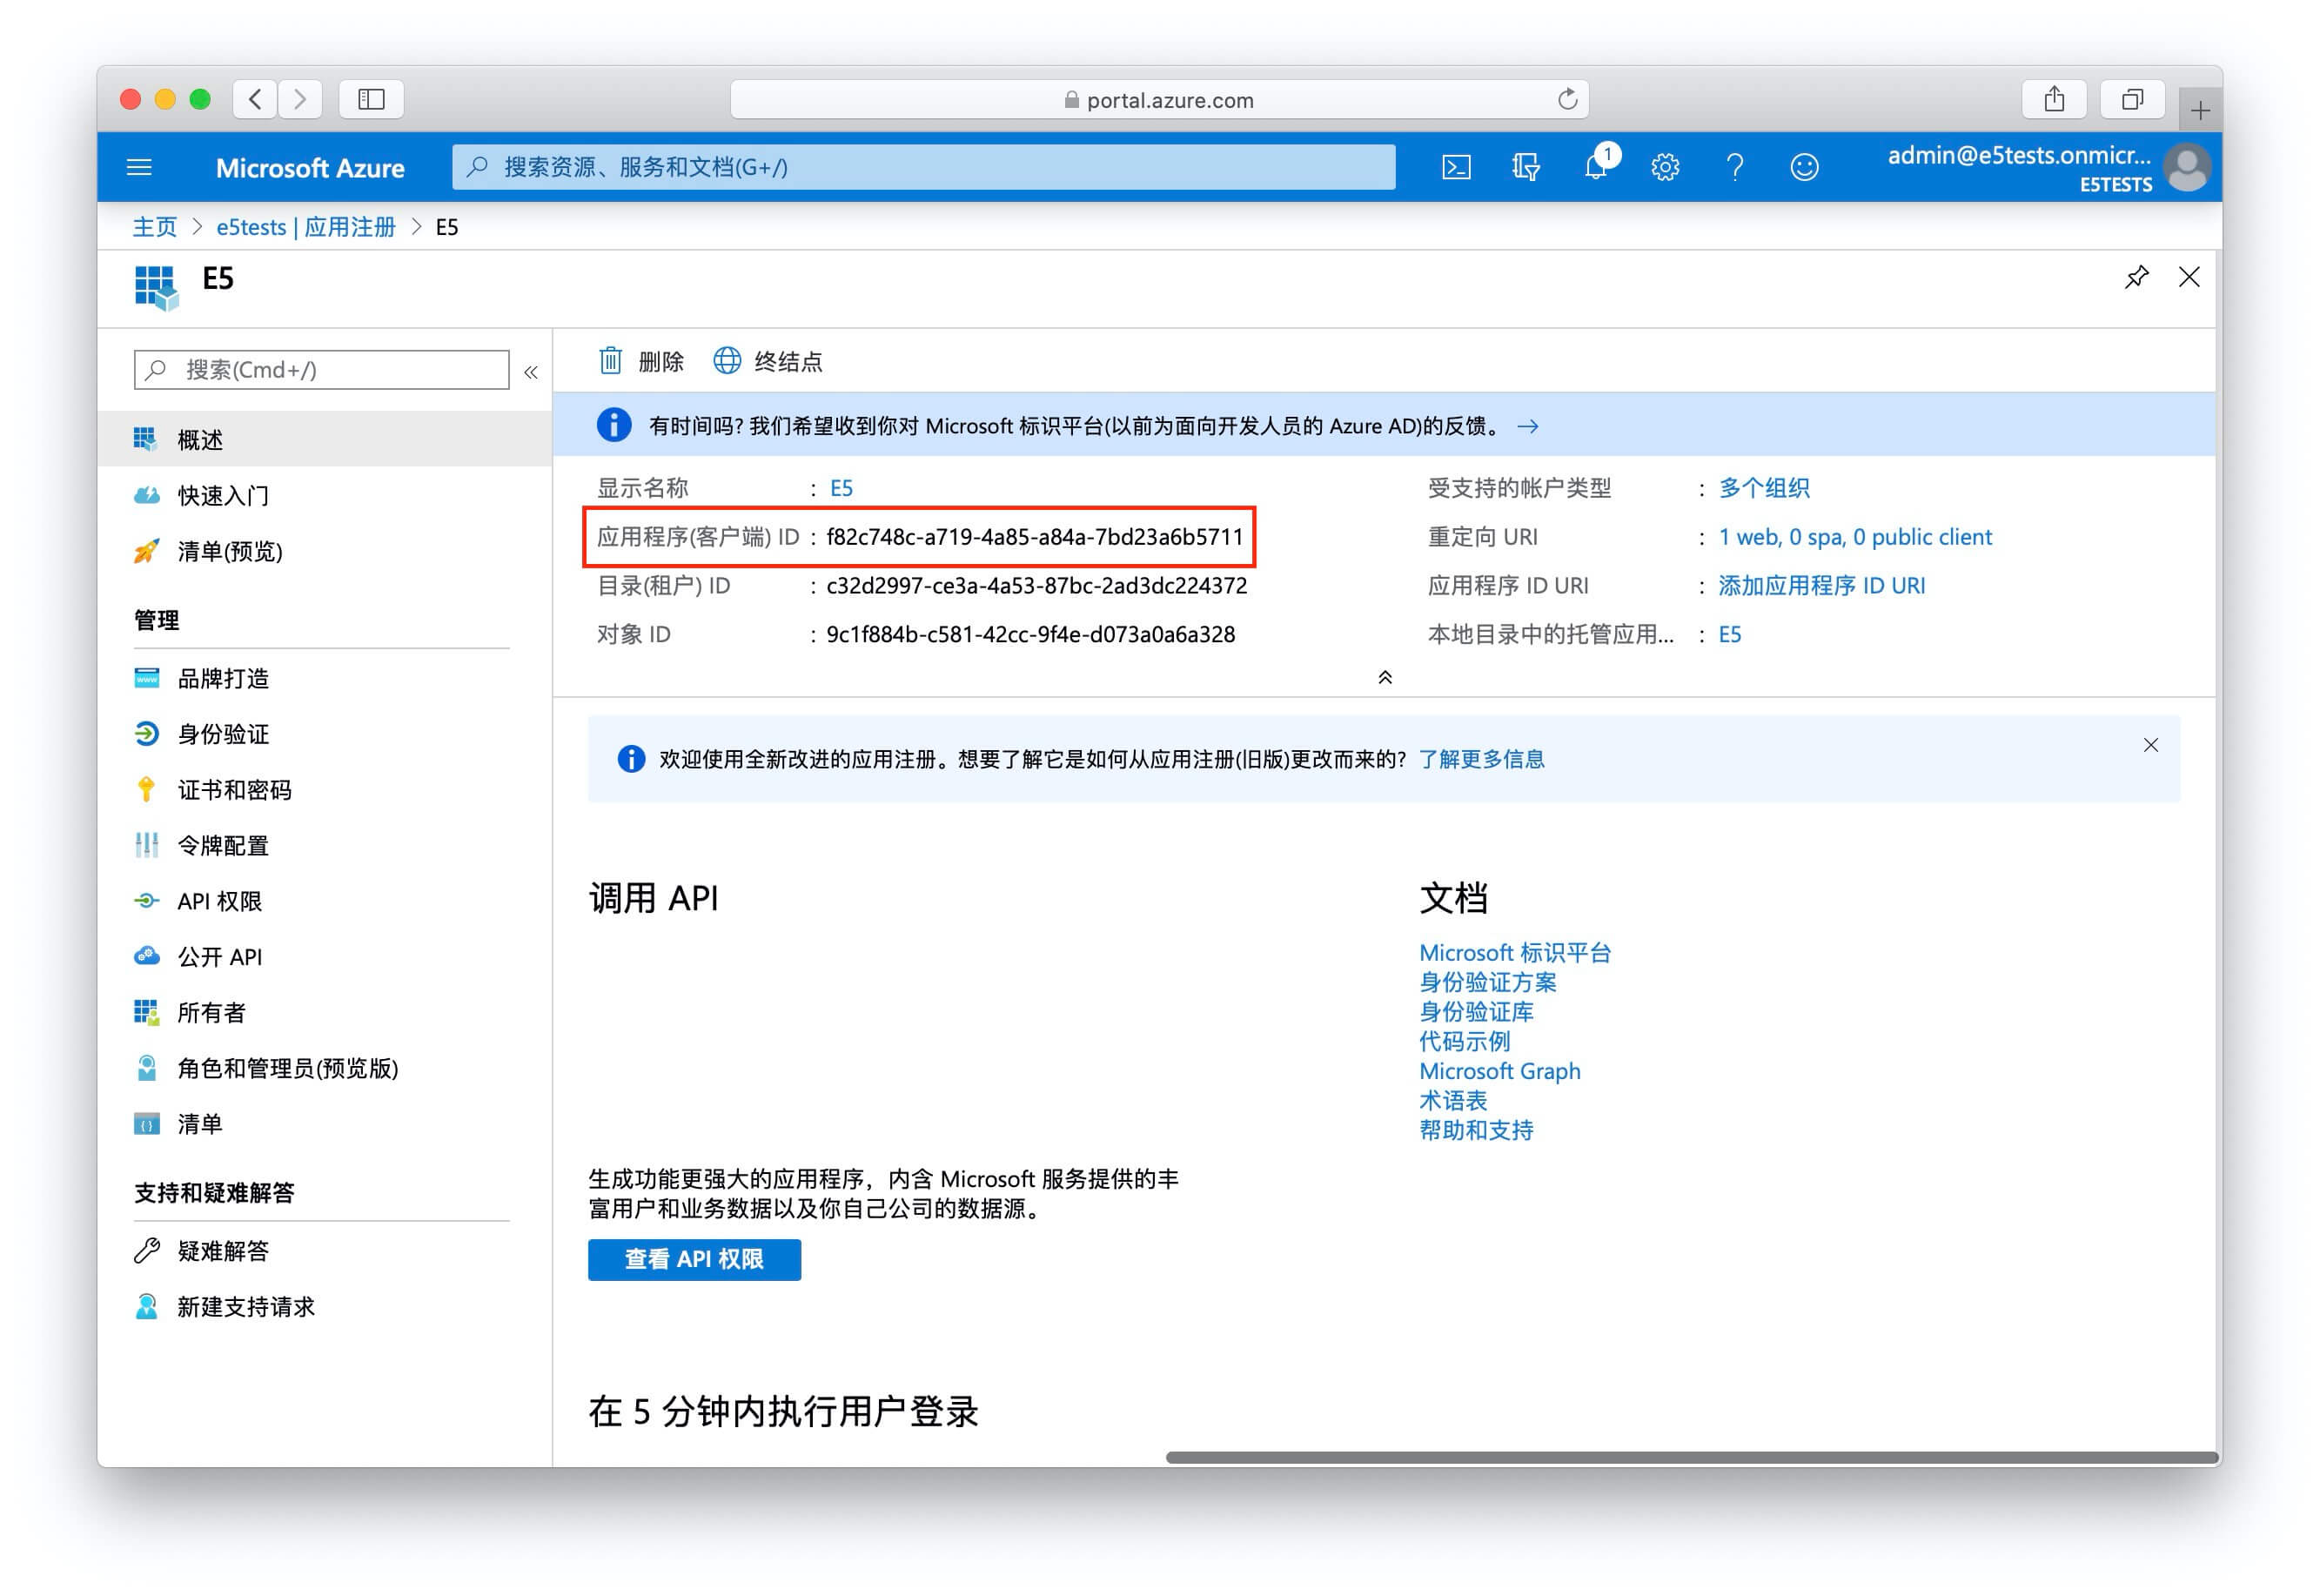The height and width of the screenshot is (1596, 2320).
Task: Open the redirect URI link '1 web, 0 spa'
Action: 1855,537
